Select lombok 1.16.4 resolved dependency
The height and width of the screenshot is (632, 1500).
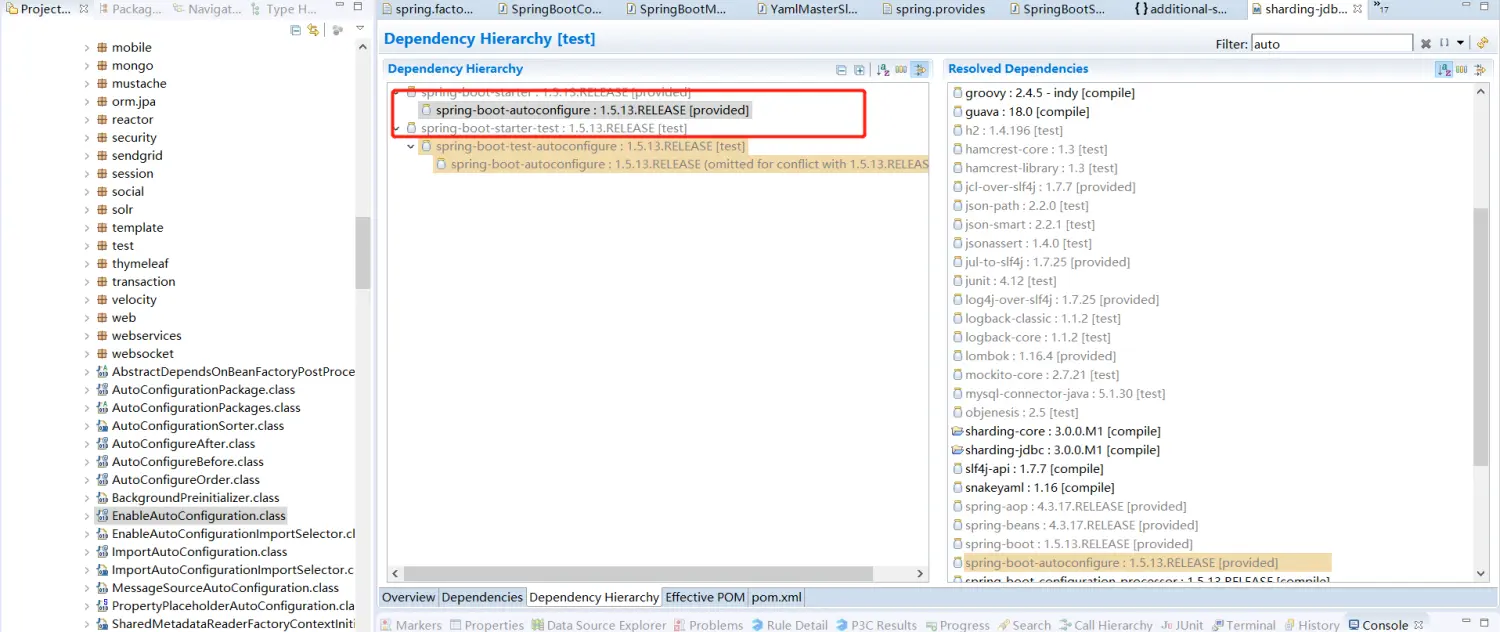tap(1033, 356)
